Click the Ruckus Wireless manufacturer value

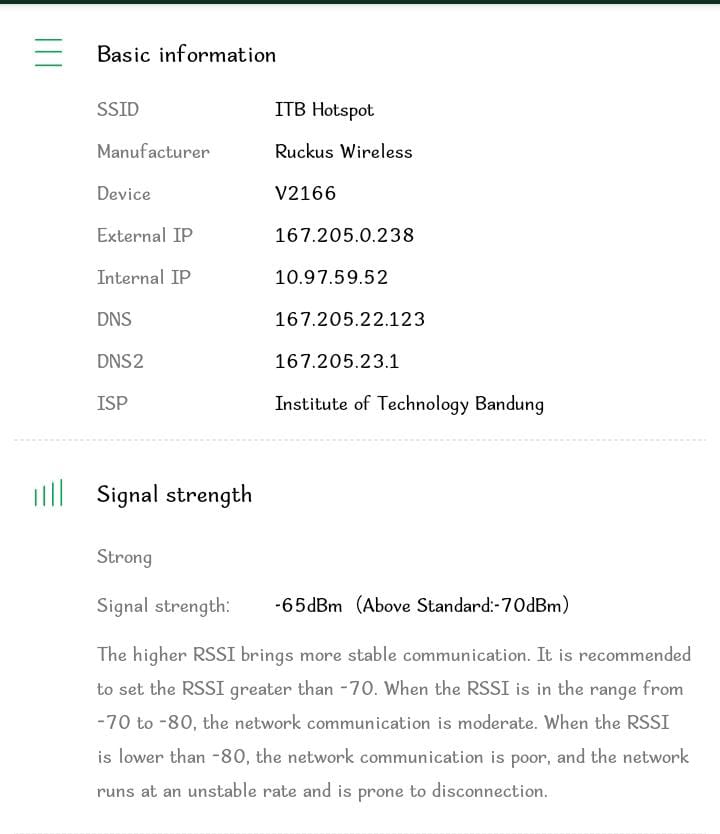[344, 152]
